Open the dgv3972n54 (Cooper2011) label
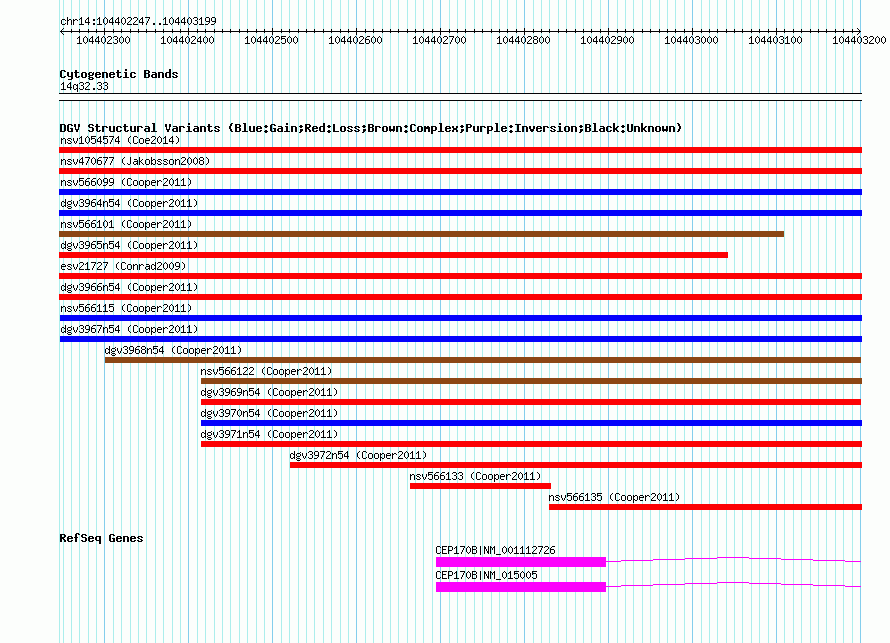 [358, 455]
